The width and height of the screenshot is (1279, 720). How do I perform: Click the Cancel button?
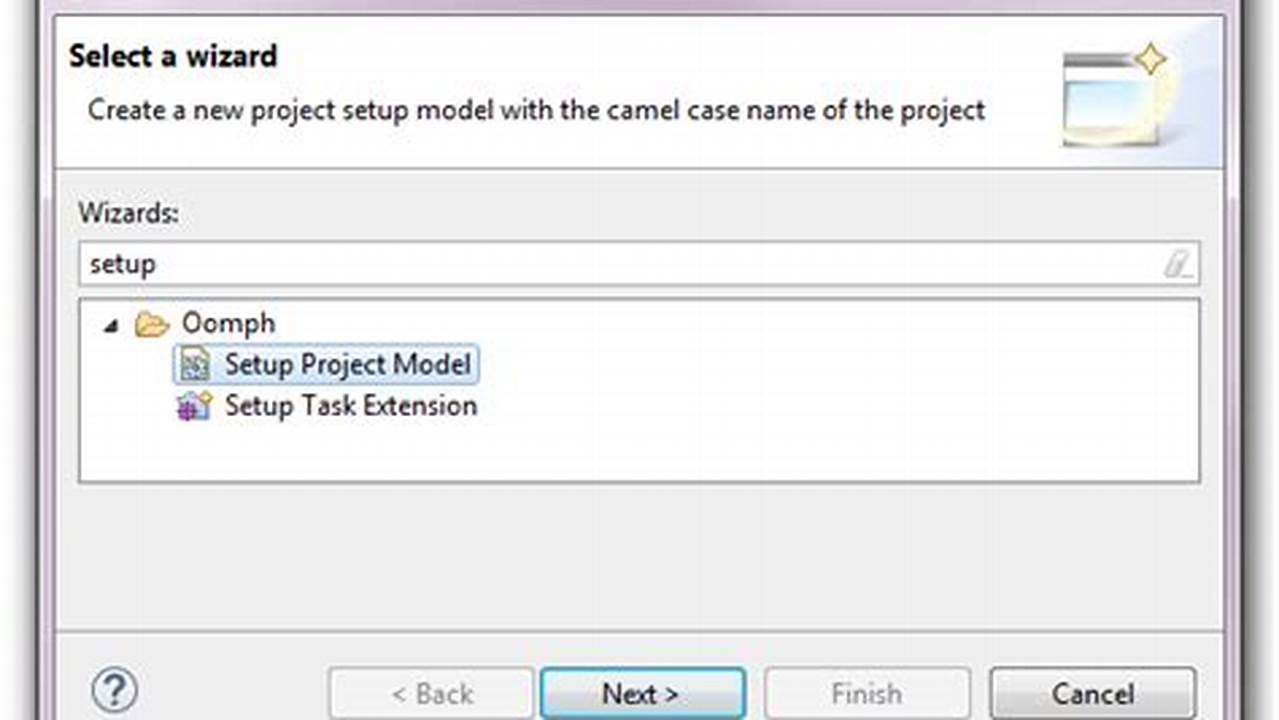point(1091,693)
